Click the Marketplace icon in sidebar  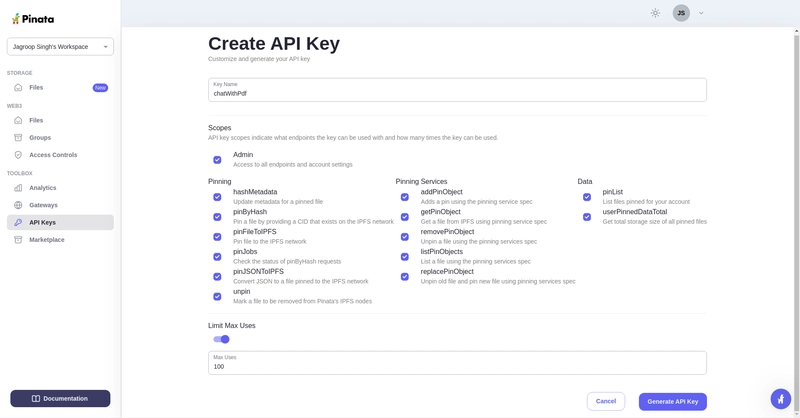(x=18, y=240)
